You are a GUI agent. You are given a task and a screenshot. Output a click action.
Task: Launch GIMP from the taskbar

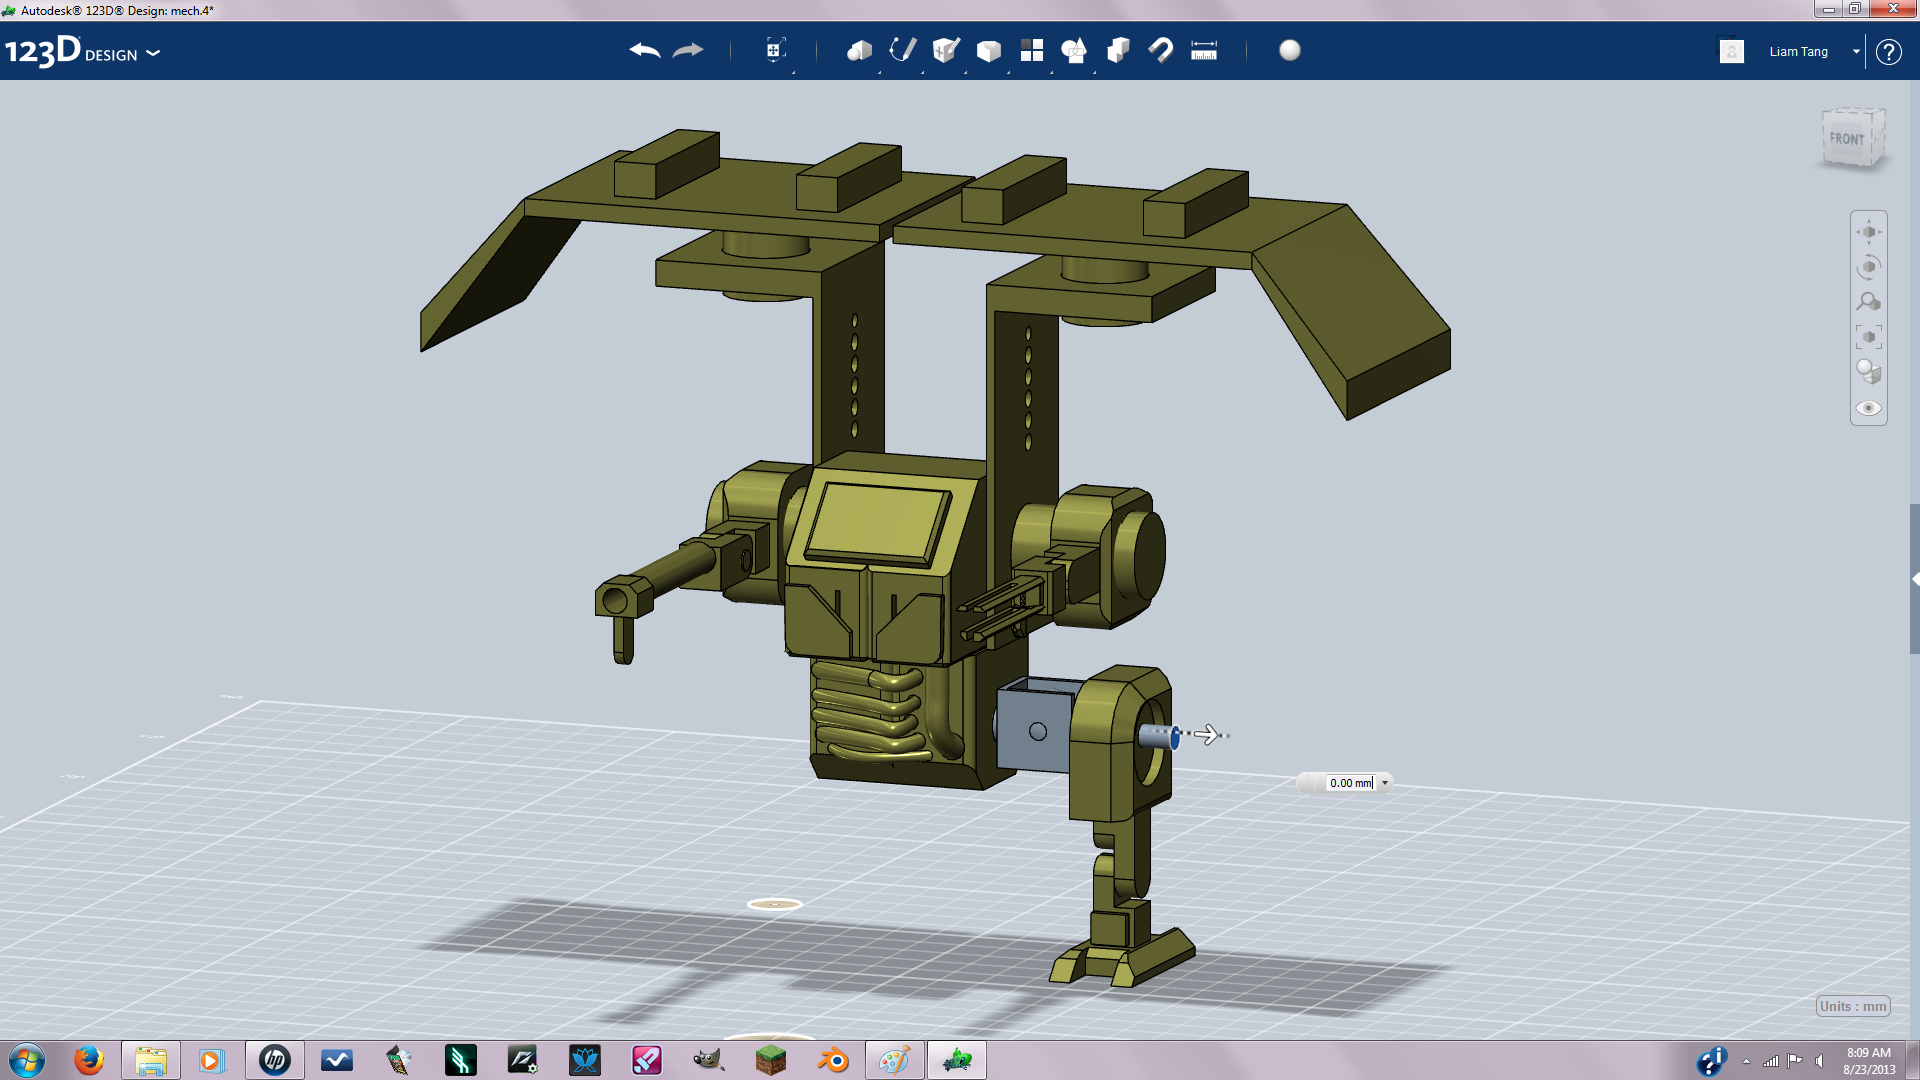coord(708,1060)
